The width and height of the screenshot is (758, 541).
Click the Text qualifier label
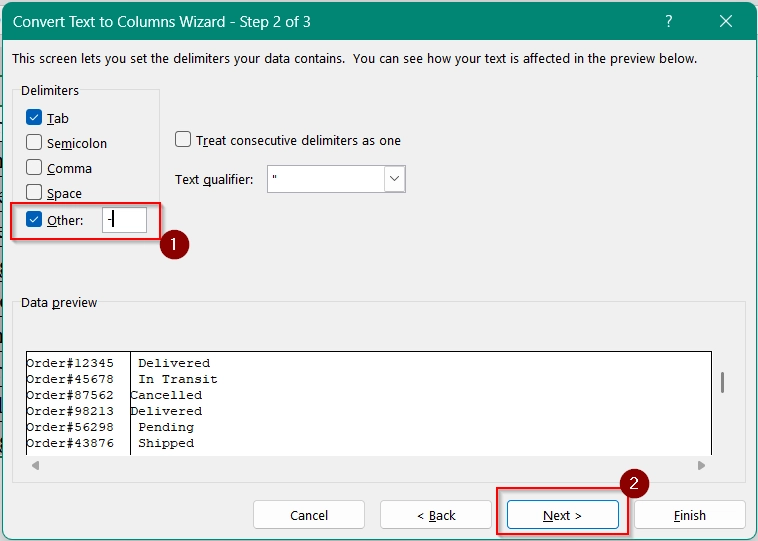click(214, 179)
